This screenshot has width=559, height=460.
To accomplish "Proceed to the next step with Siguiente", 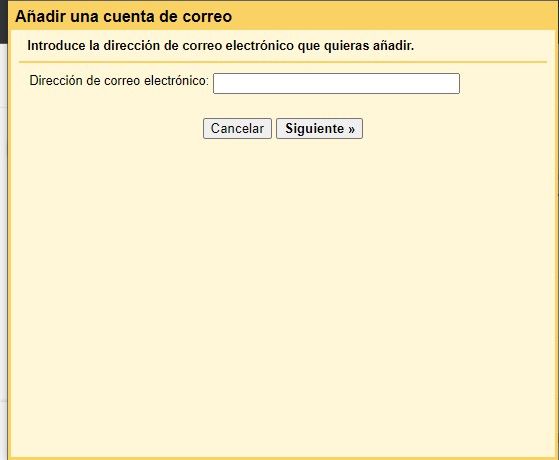I will tap(319, 129).
